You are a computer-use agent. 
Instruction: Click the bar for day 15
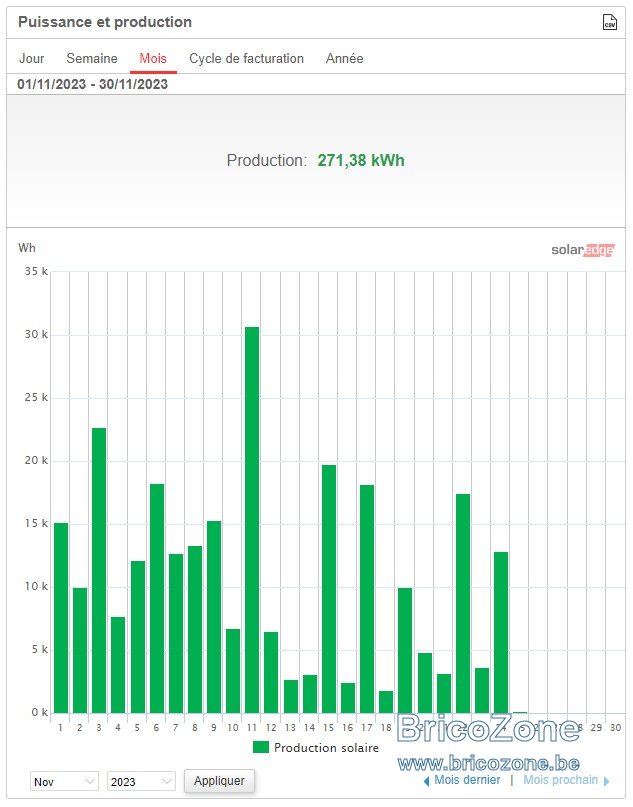click(x=329, y=589)
